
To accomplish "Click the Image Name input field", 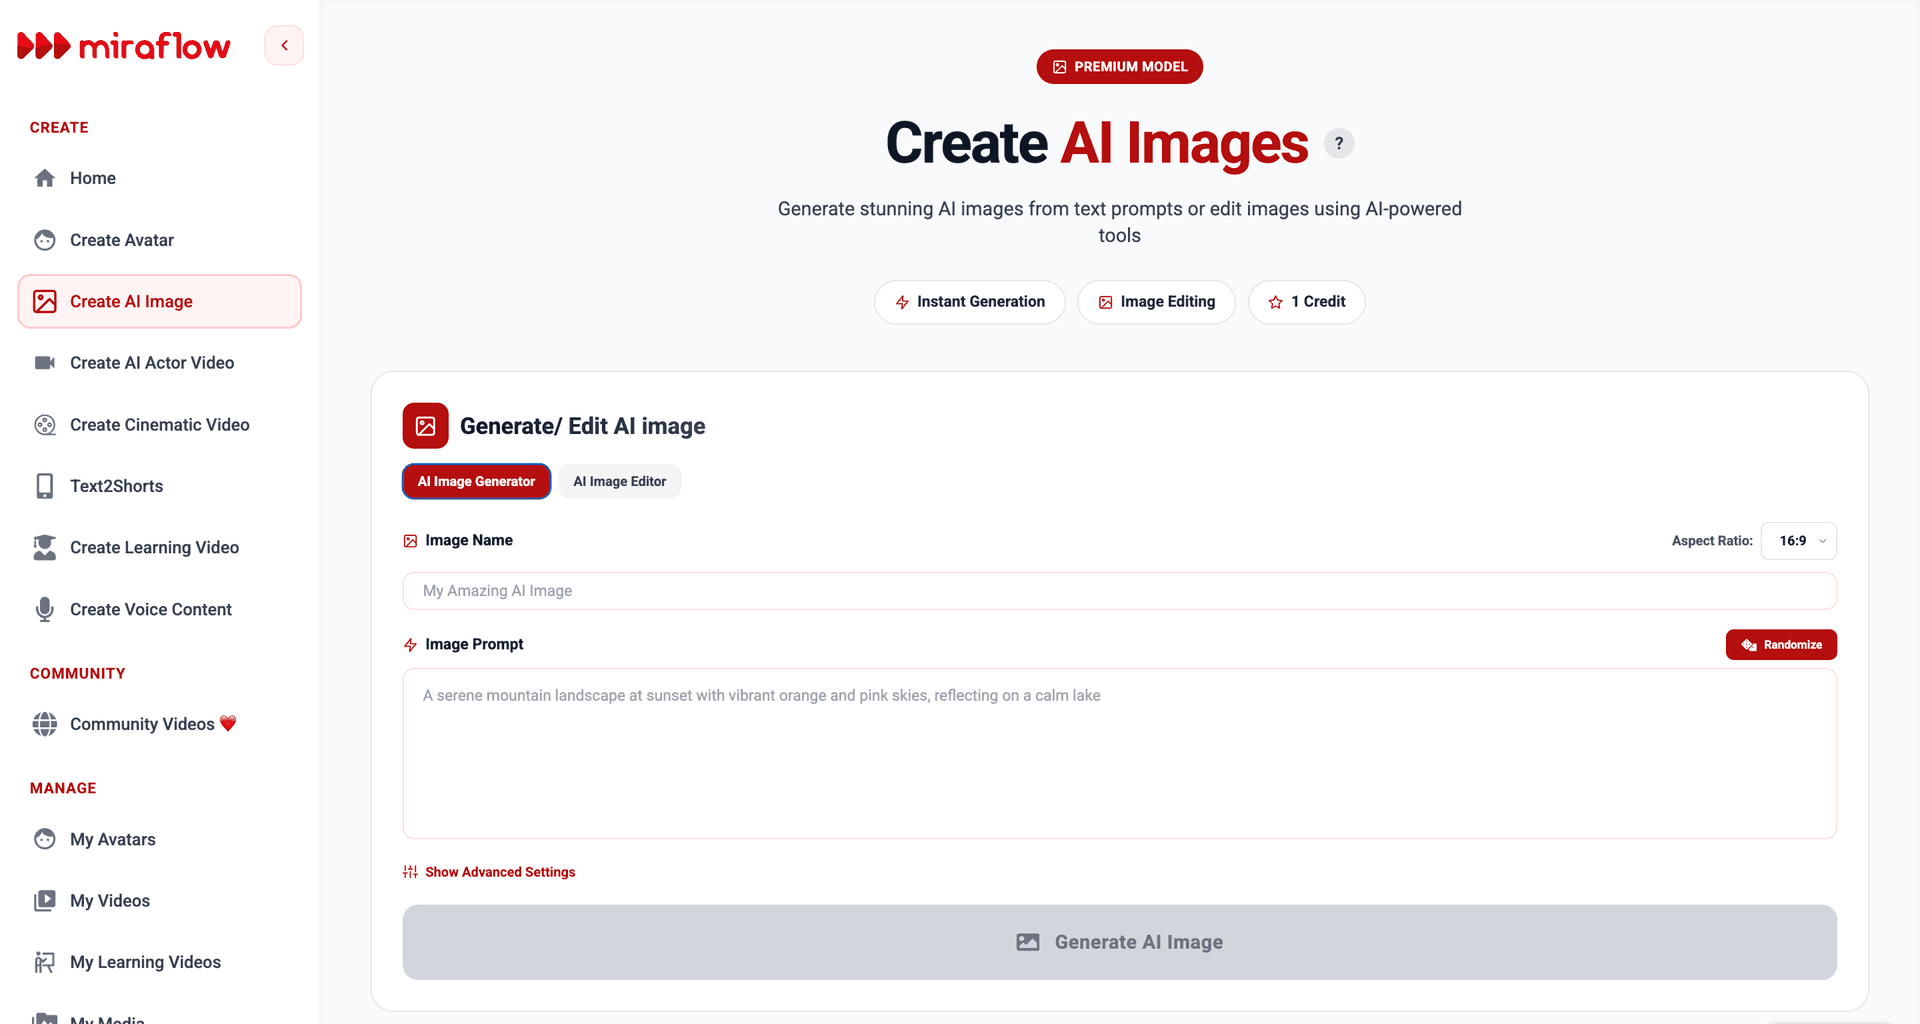I will 1119,591.
